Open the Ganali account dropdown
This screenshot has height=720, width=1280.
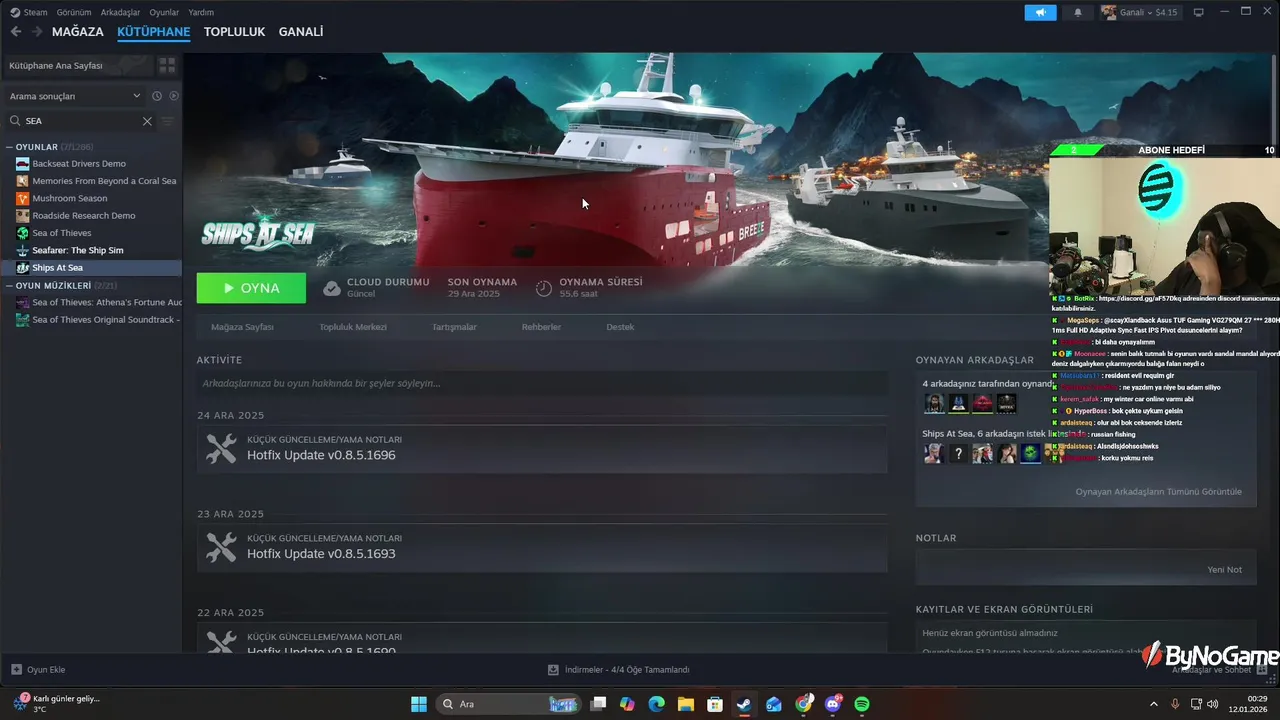pyautogui.click(x=1140, y=12)
